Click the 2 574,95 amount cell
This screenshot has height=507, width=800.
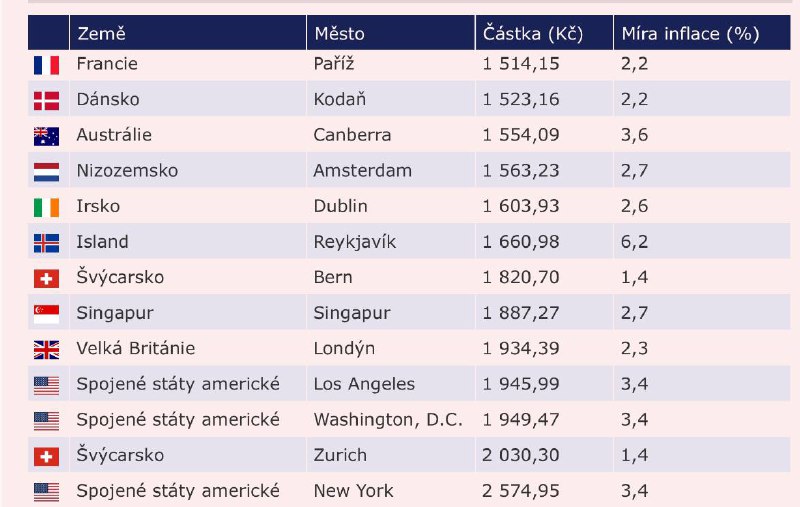(x=521, y=491)
